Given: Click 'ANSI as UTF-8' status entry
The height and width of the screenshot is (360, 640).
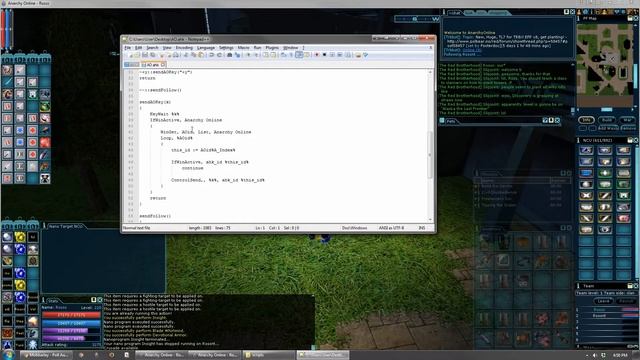Looking at the screenshot, I should click(391, 228).
